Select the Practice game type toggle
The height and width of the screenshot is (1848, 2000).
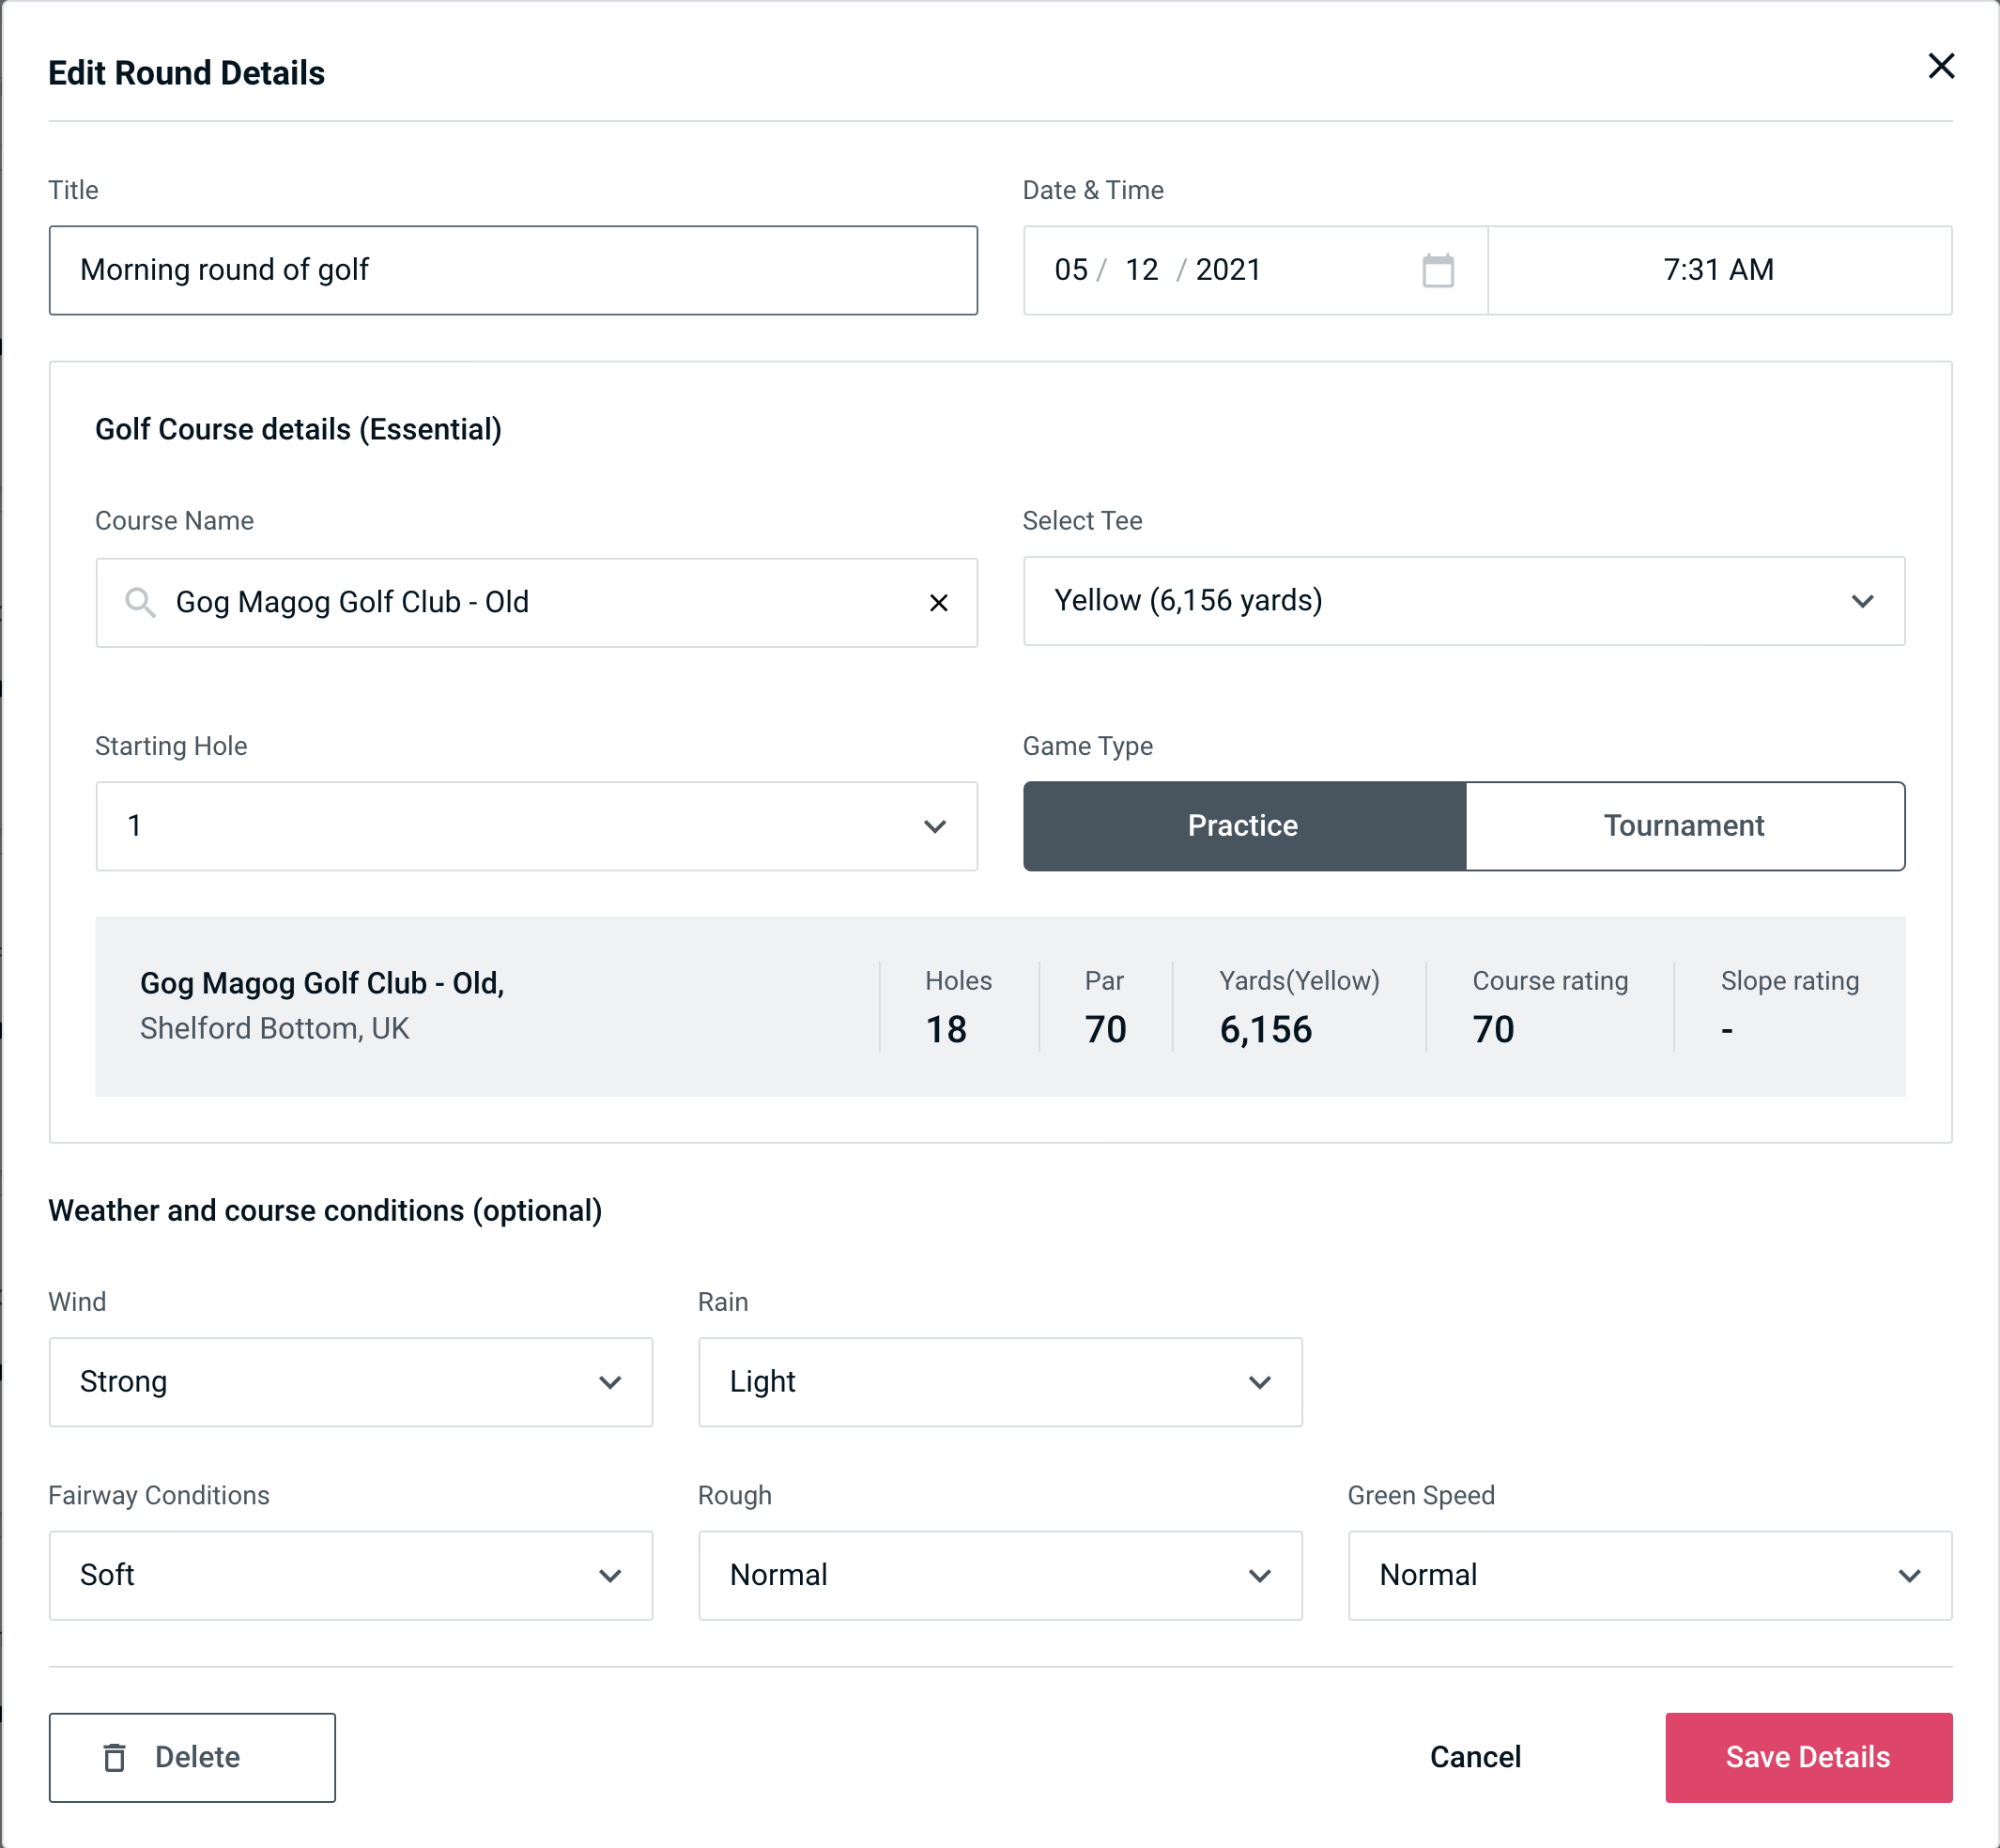click(1242, 825)
